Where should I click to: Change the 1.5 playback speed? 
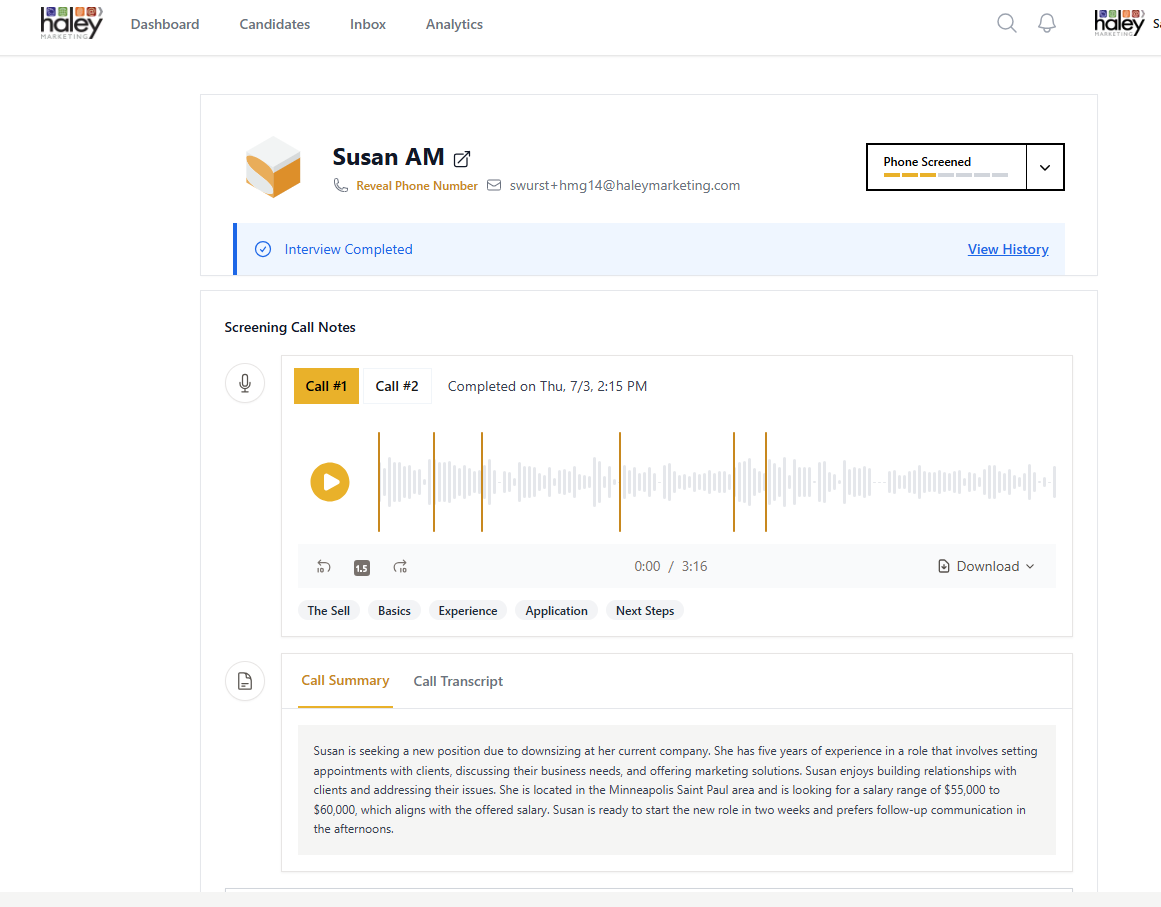coord(362,567)
